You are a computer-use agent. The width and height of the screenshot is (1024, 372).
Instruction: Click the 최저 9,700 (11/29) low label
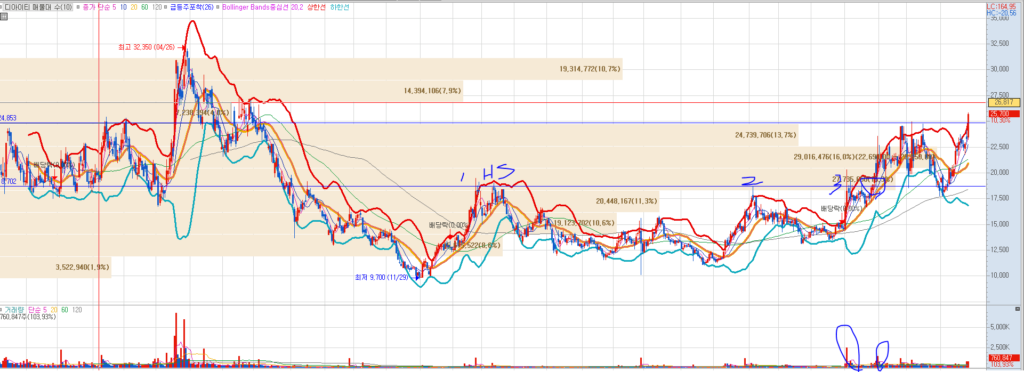click(382, 277)
